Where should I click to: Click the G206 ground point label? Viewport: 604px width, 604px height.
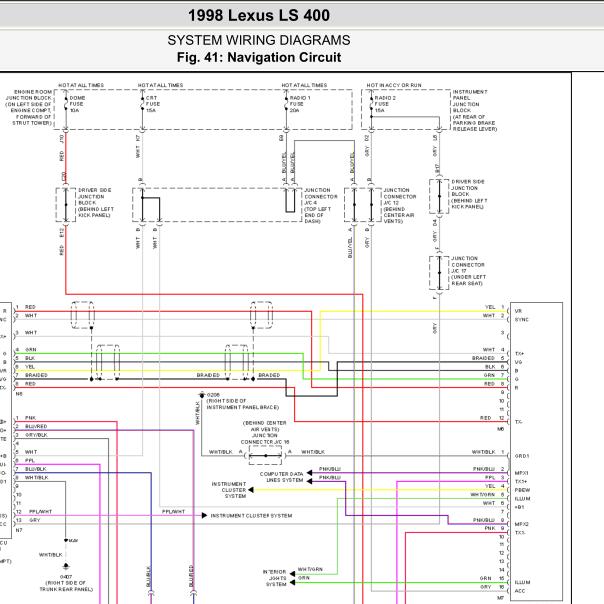tap(213, 395)
